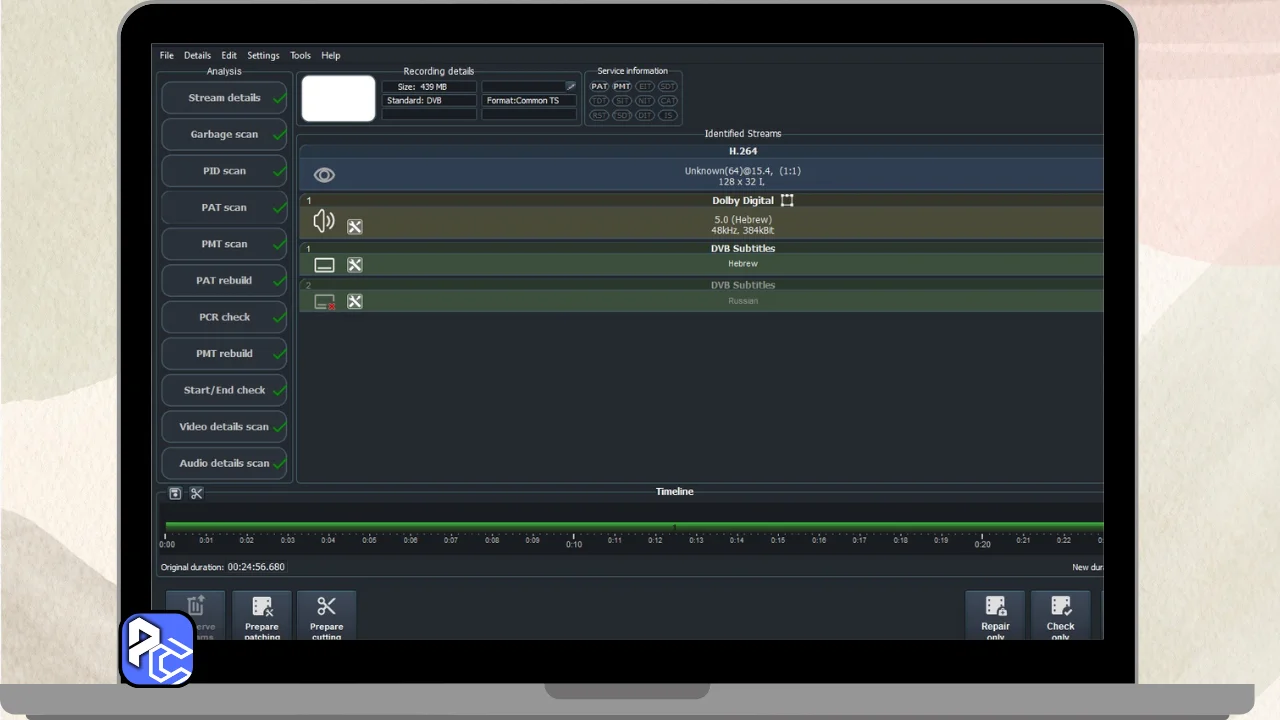1280x720 pixels.
Task: Open the Help menu
Action: pos(331,56)
